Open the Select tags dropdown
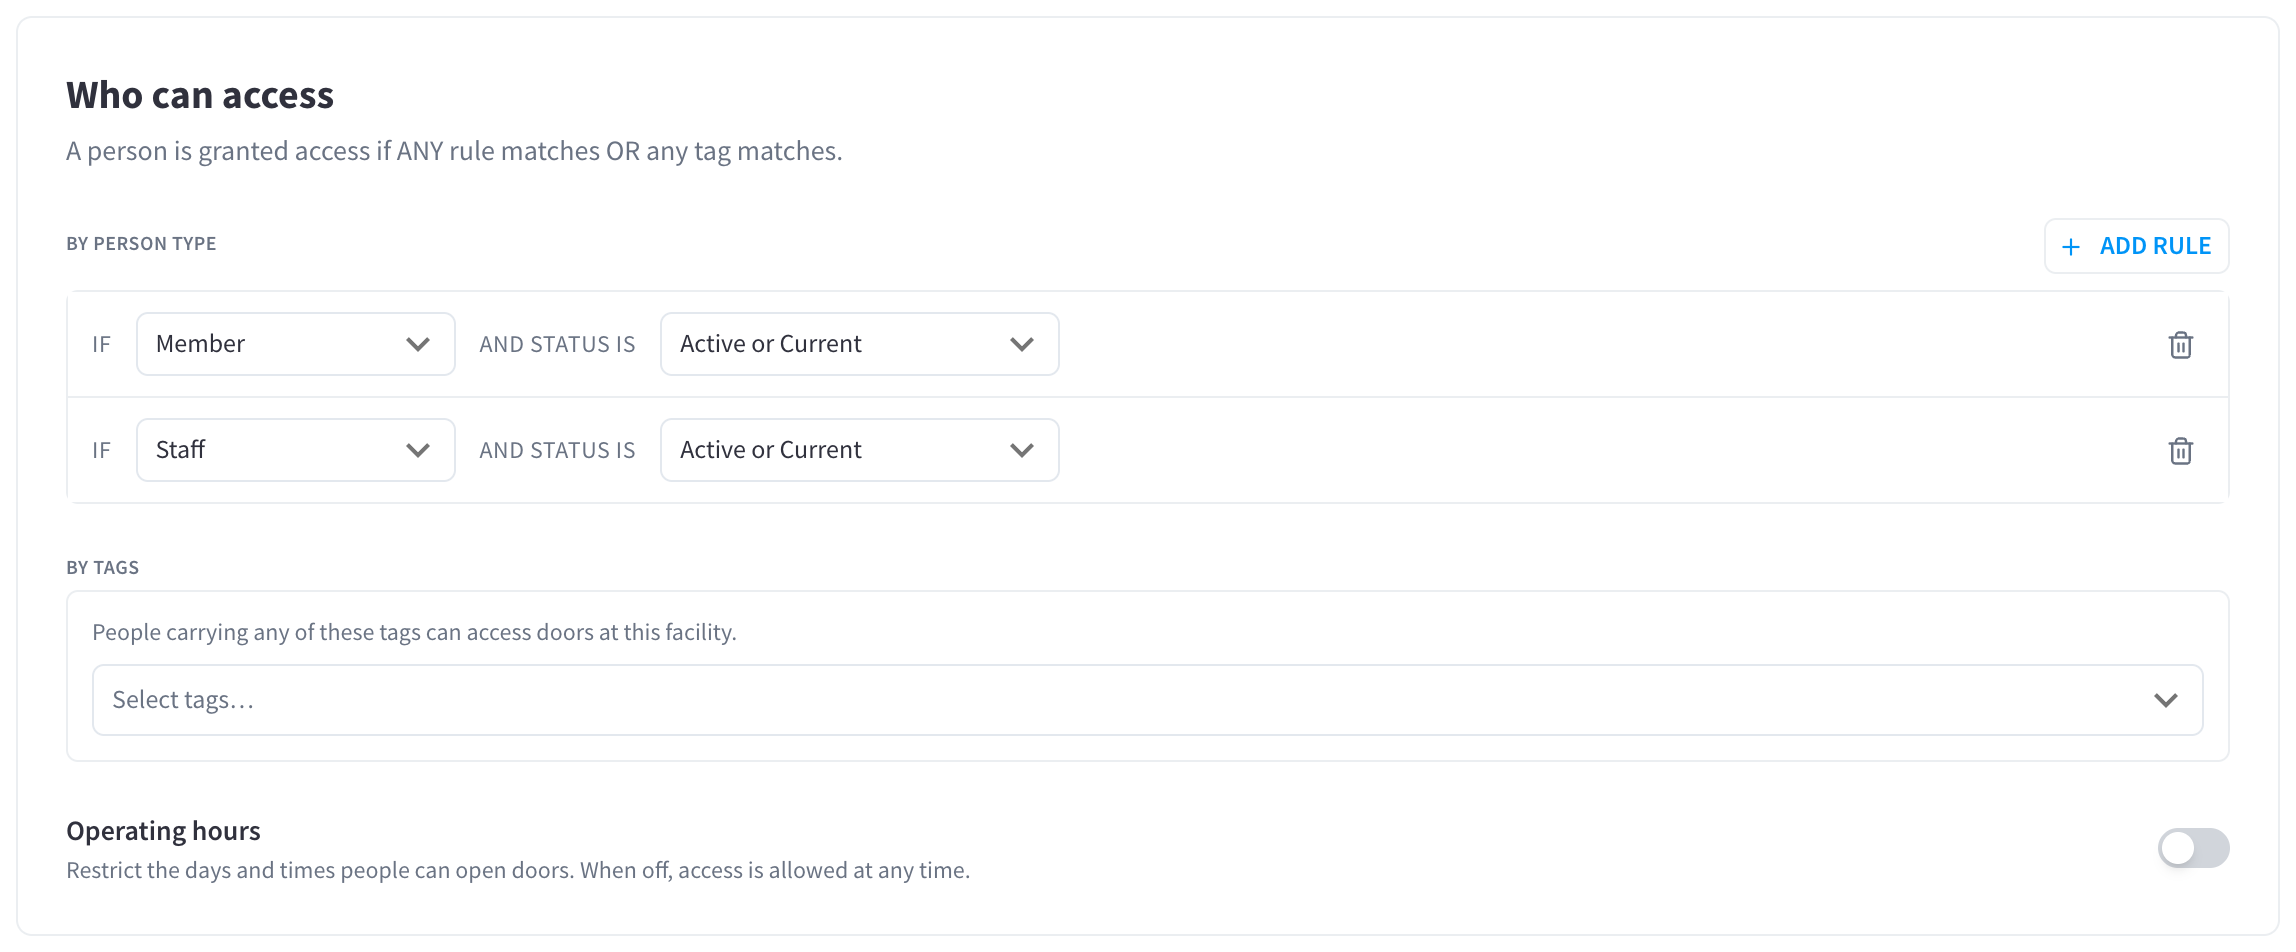This screenshot has width=2296, height=952. (x=1148, y=700)
